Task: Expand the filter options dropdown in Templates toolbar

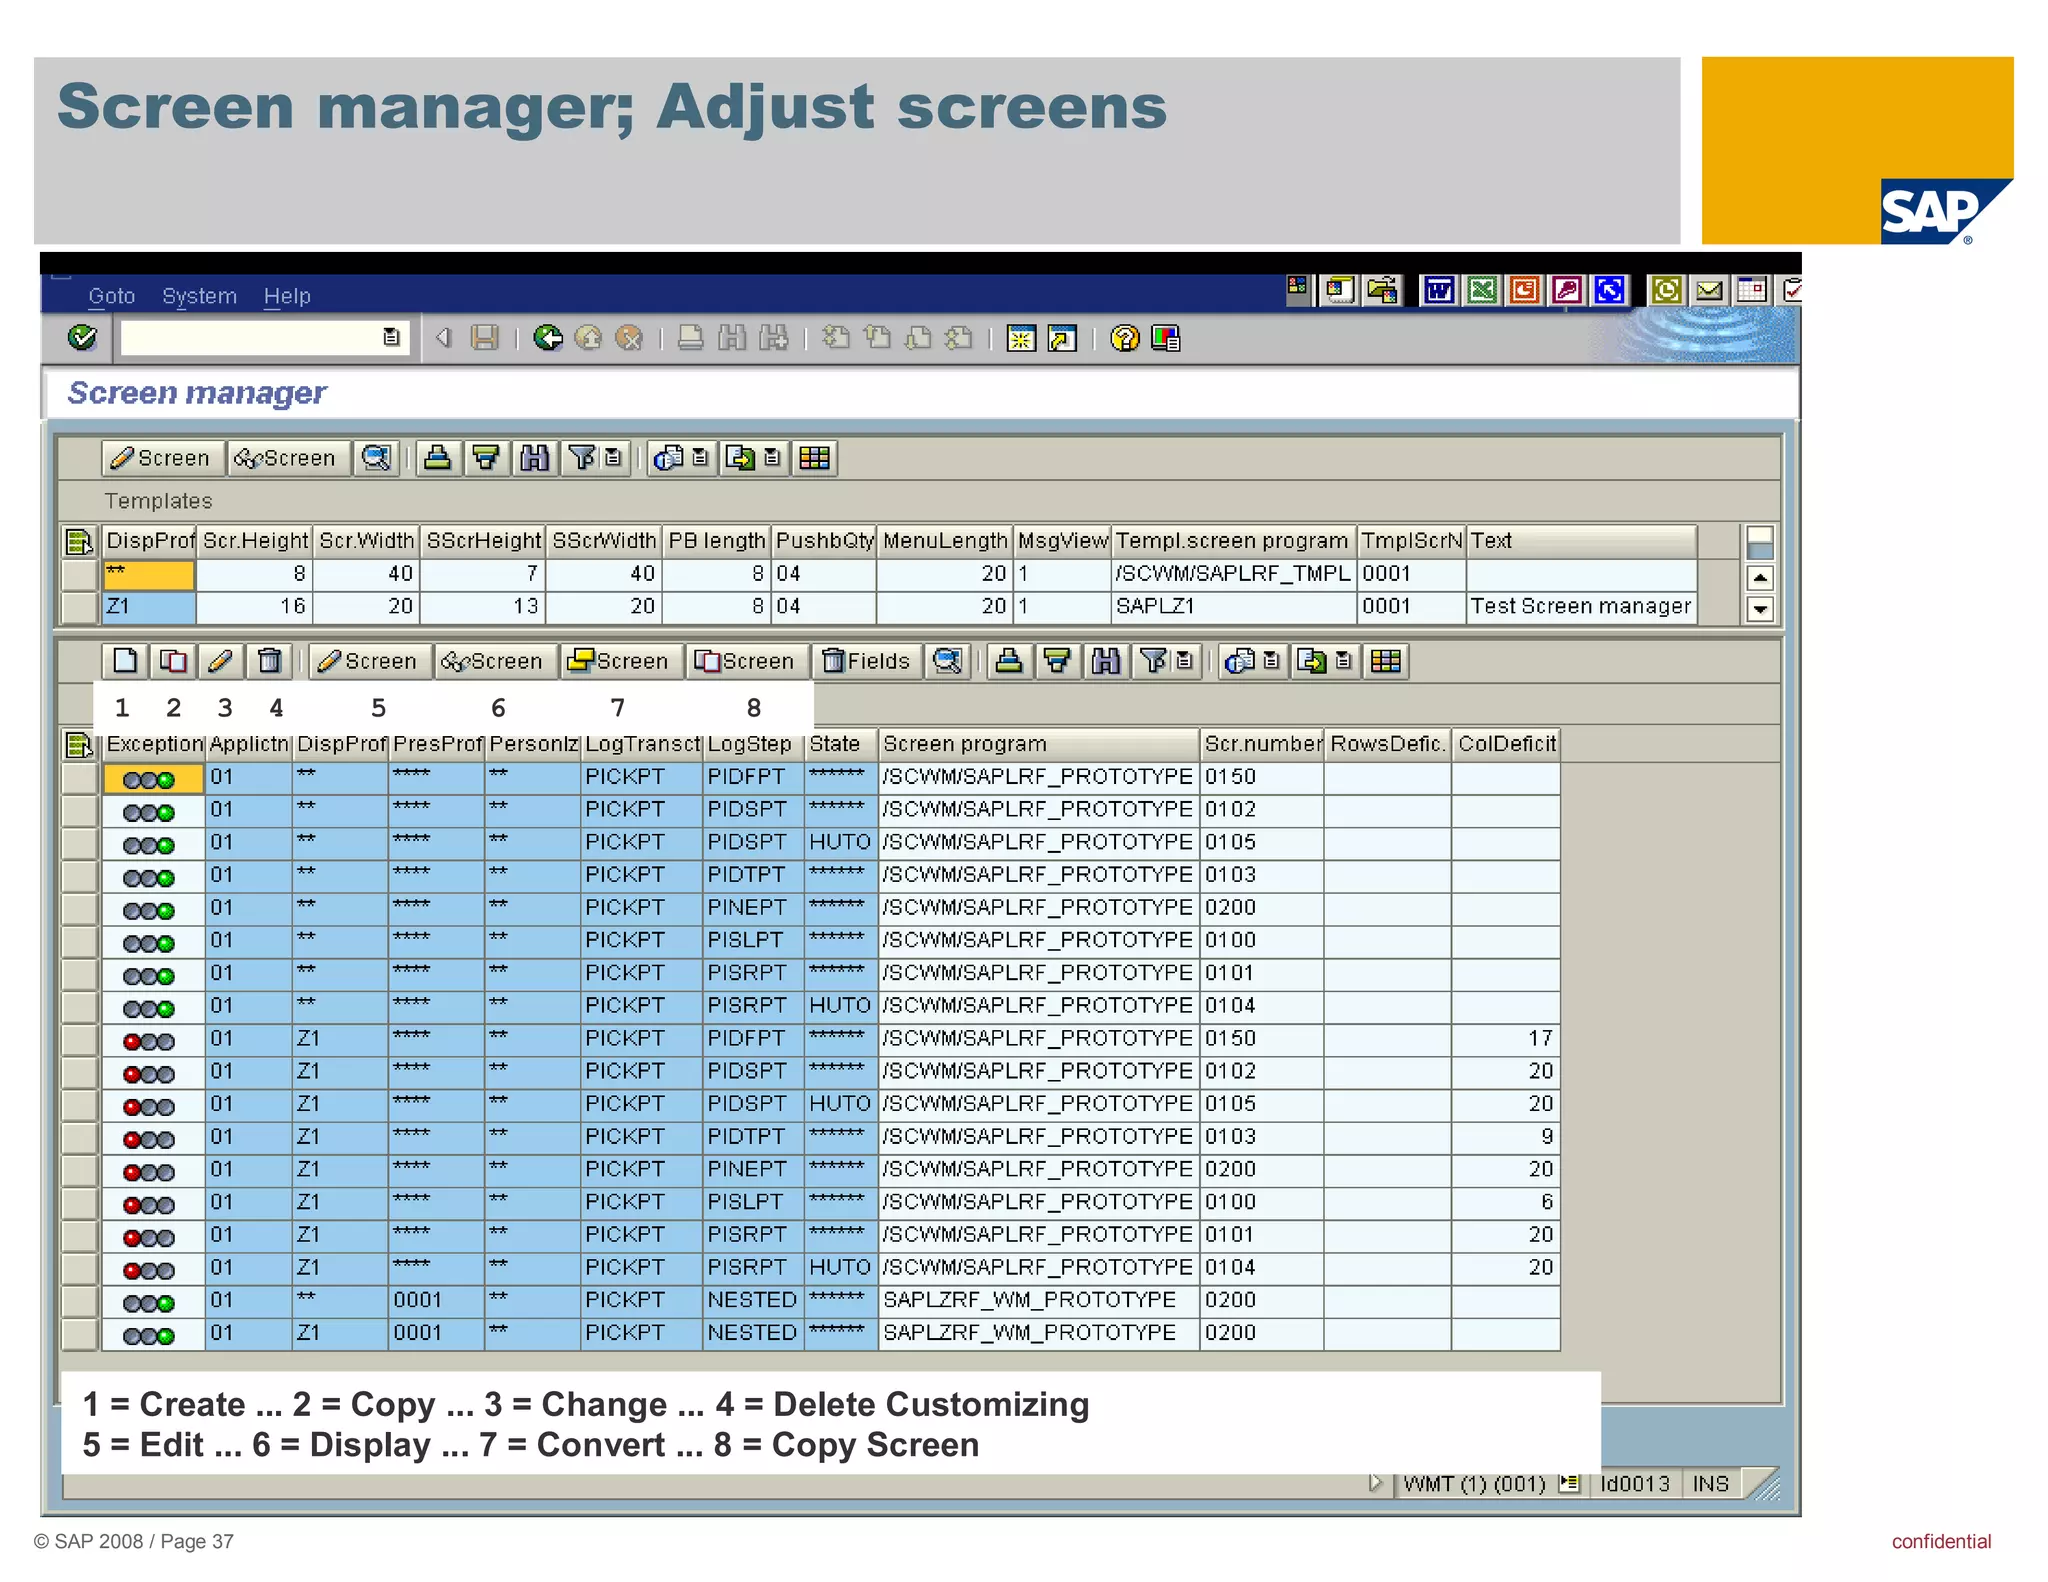Action: (x=613, y=458)
